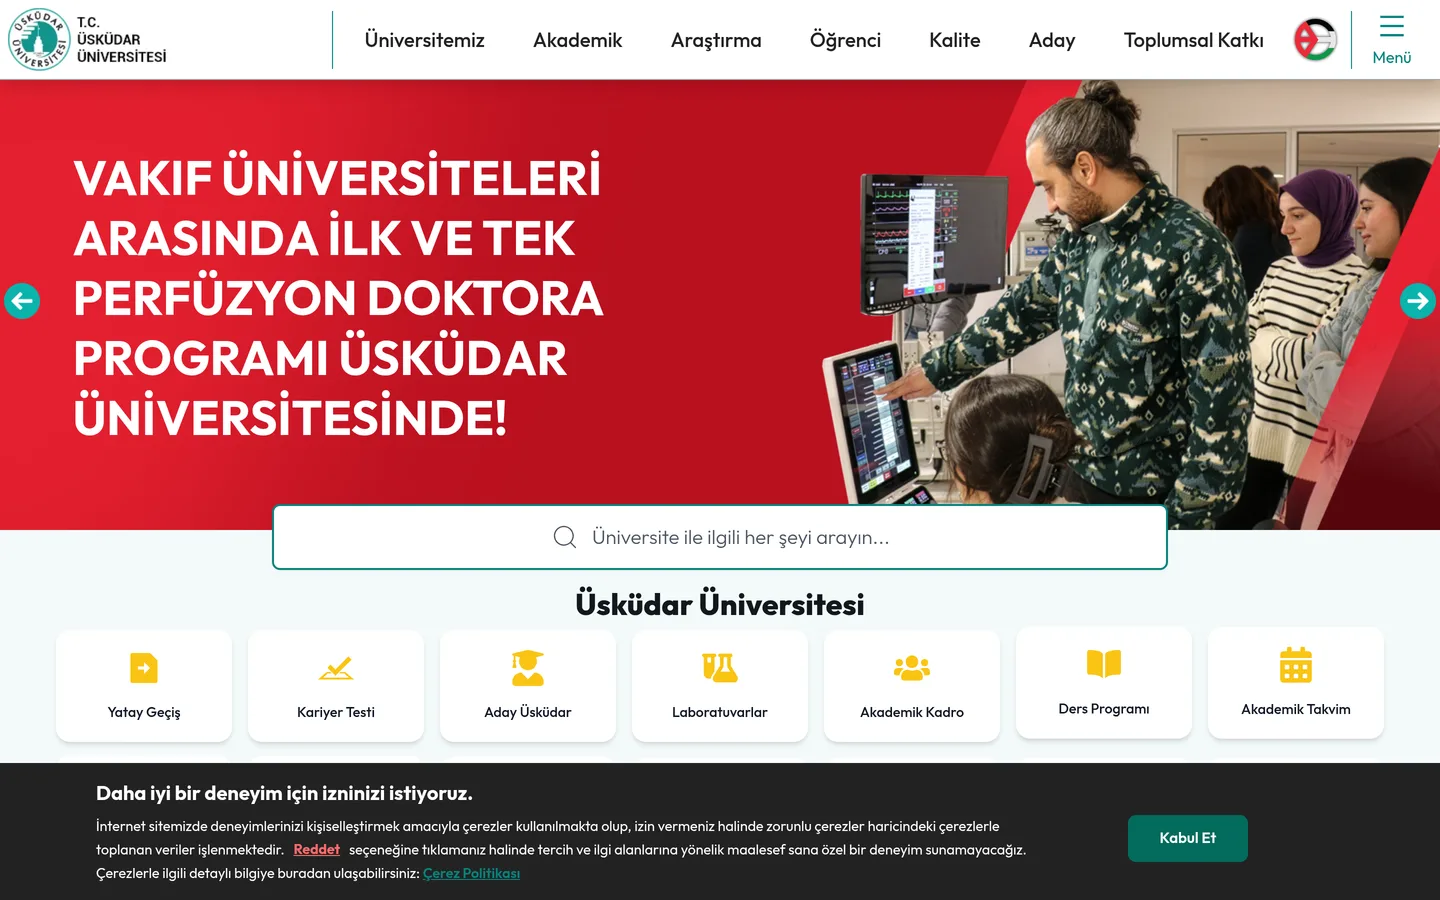Click the search magnifier icon
This screenshot has height=900, width=1440.
[x=565, y=537]
